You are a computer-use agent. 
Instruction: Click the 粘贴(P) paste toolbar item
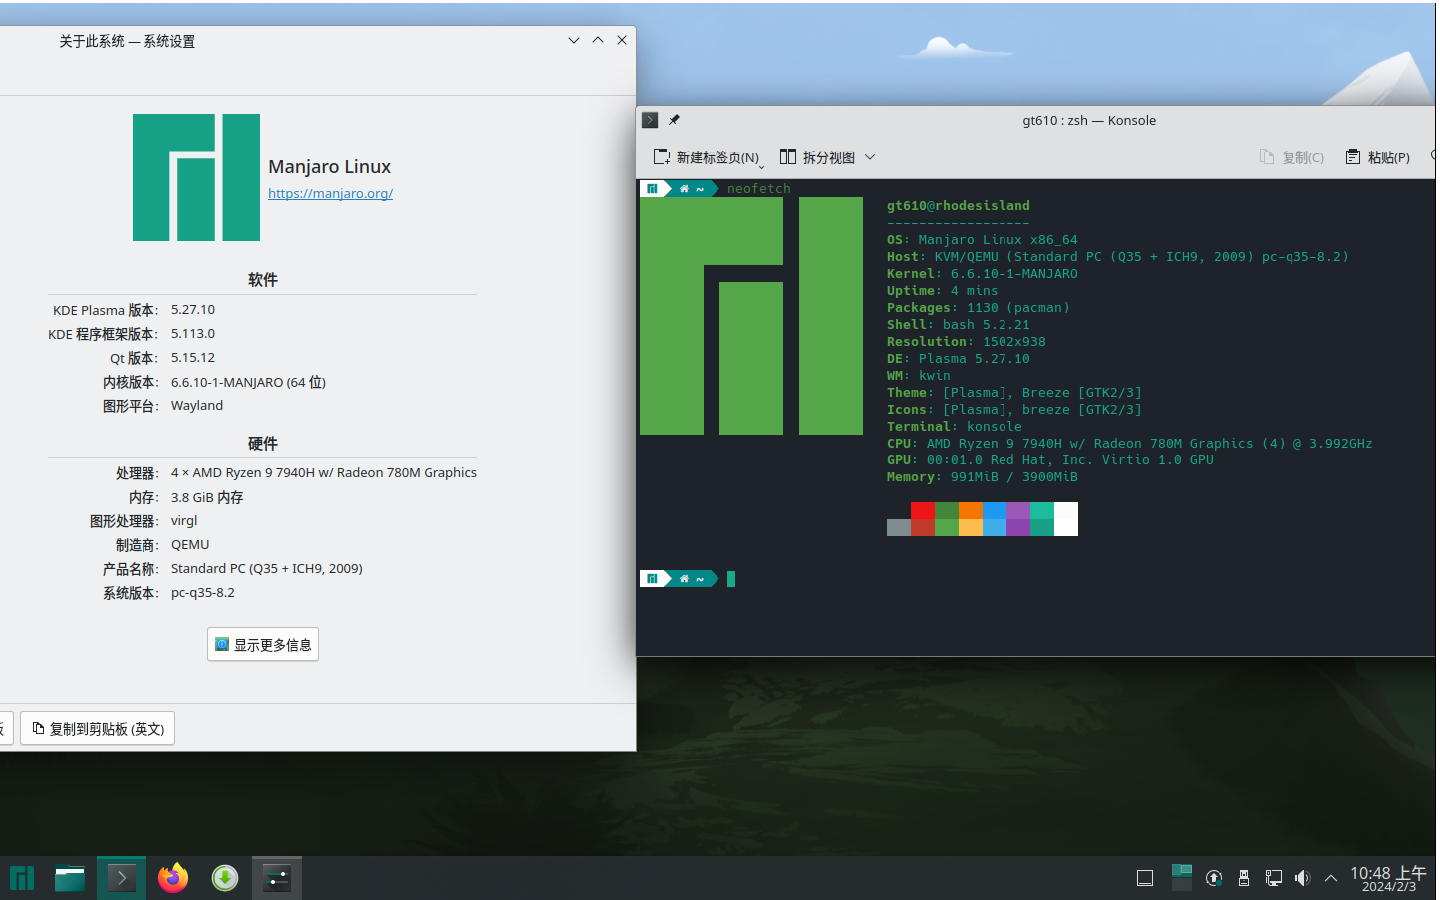click(x=1376, y=157)
